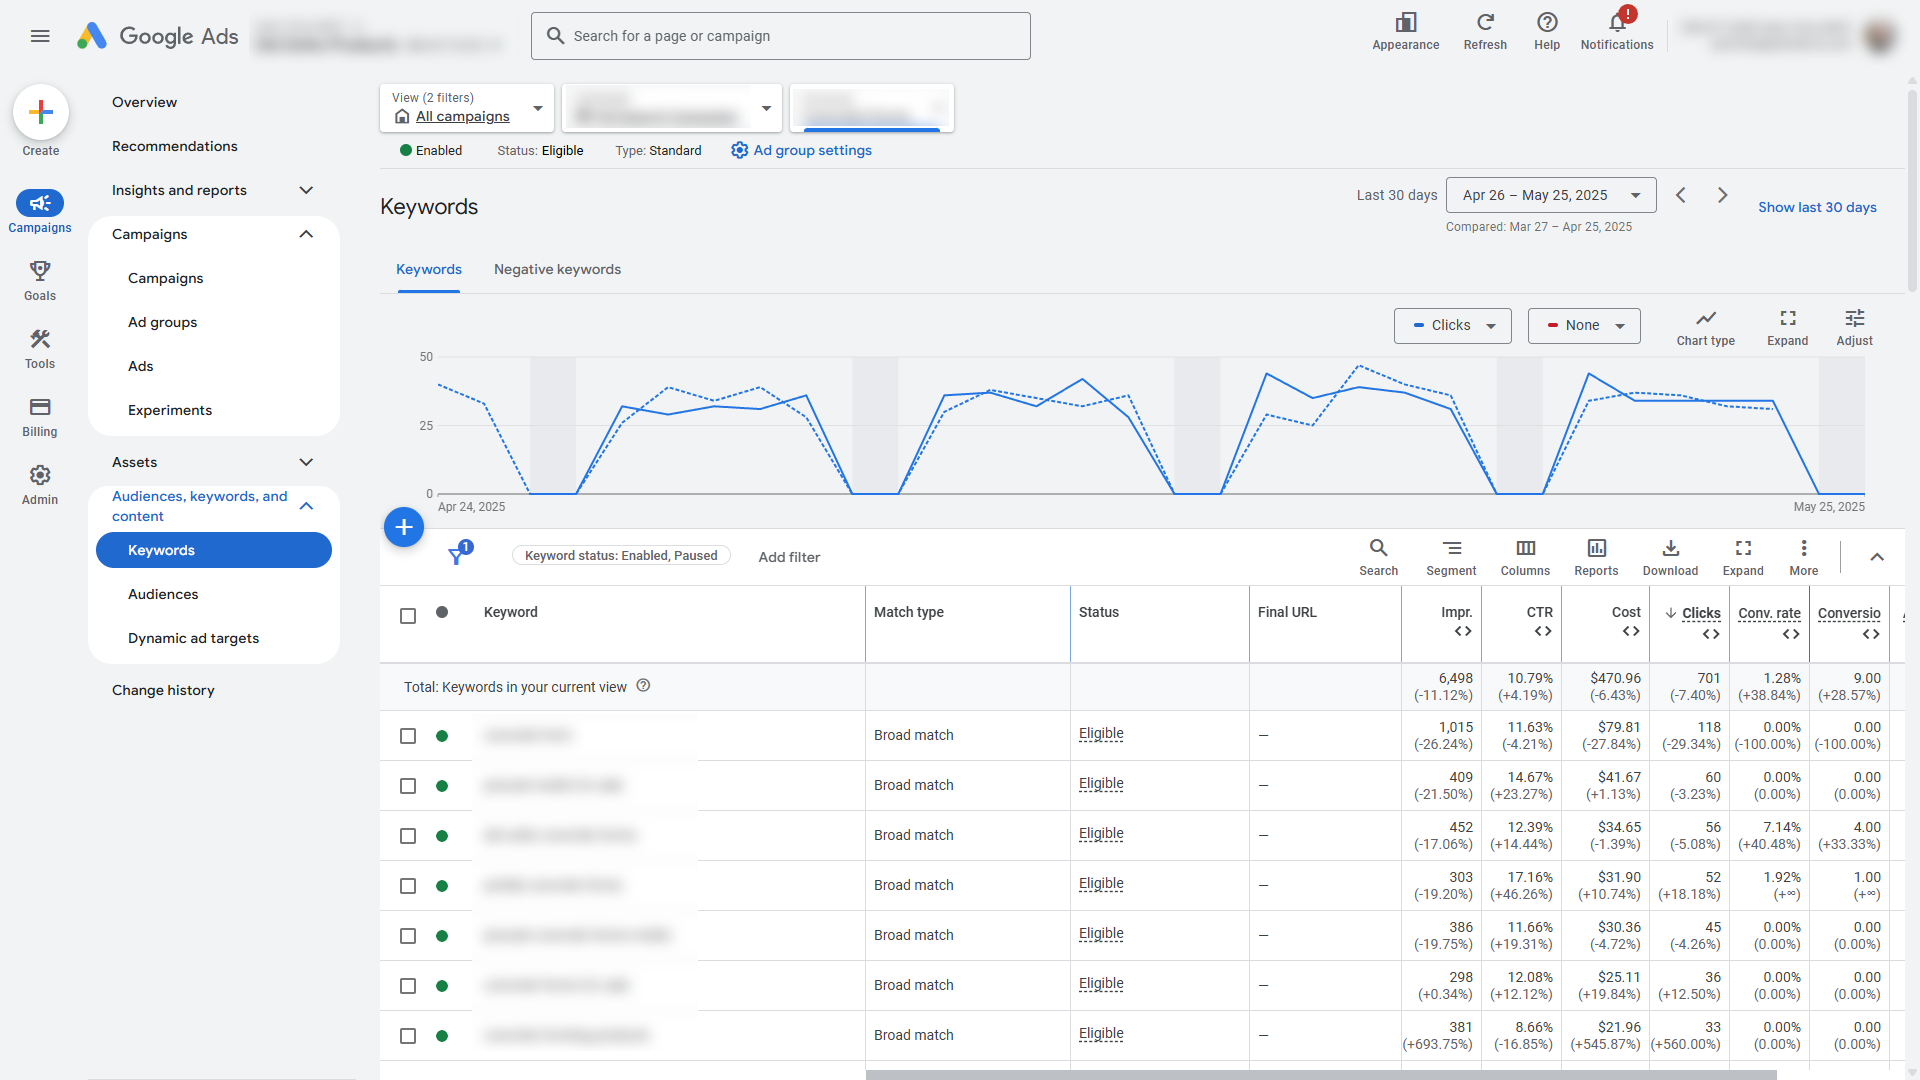Open the All campaigns view dropdown
Viewport: 1920px width, 1080px height.
pyautogui.click(x=467, y=108)
